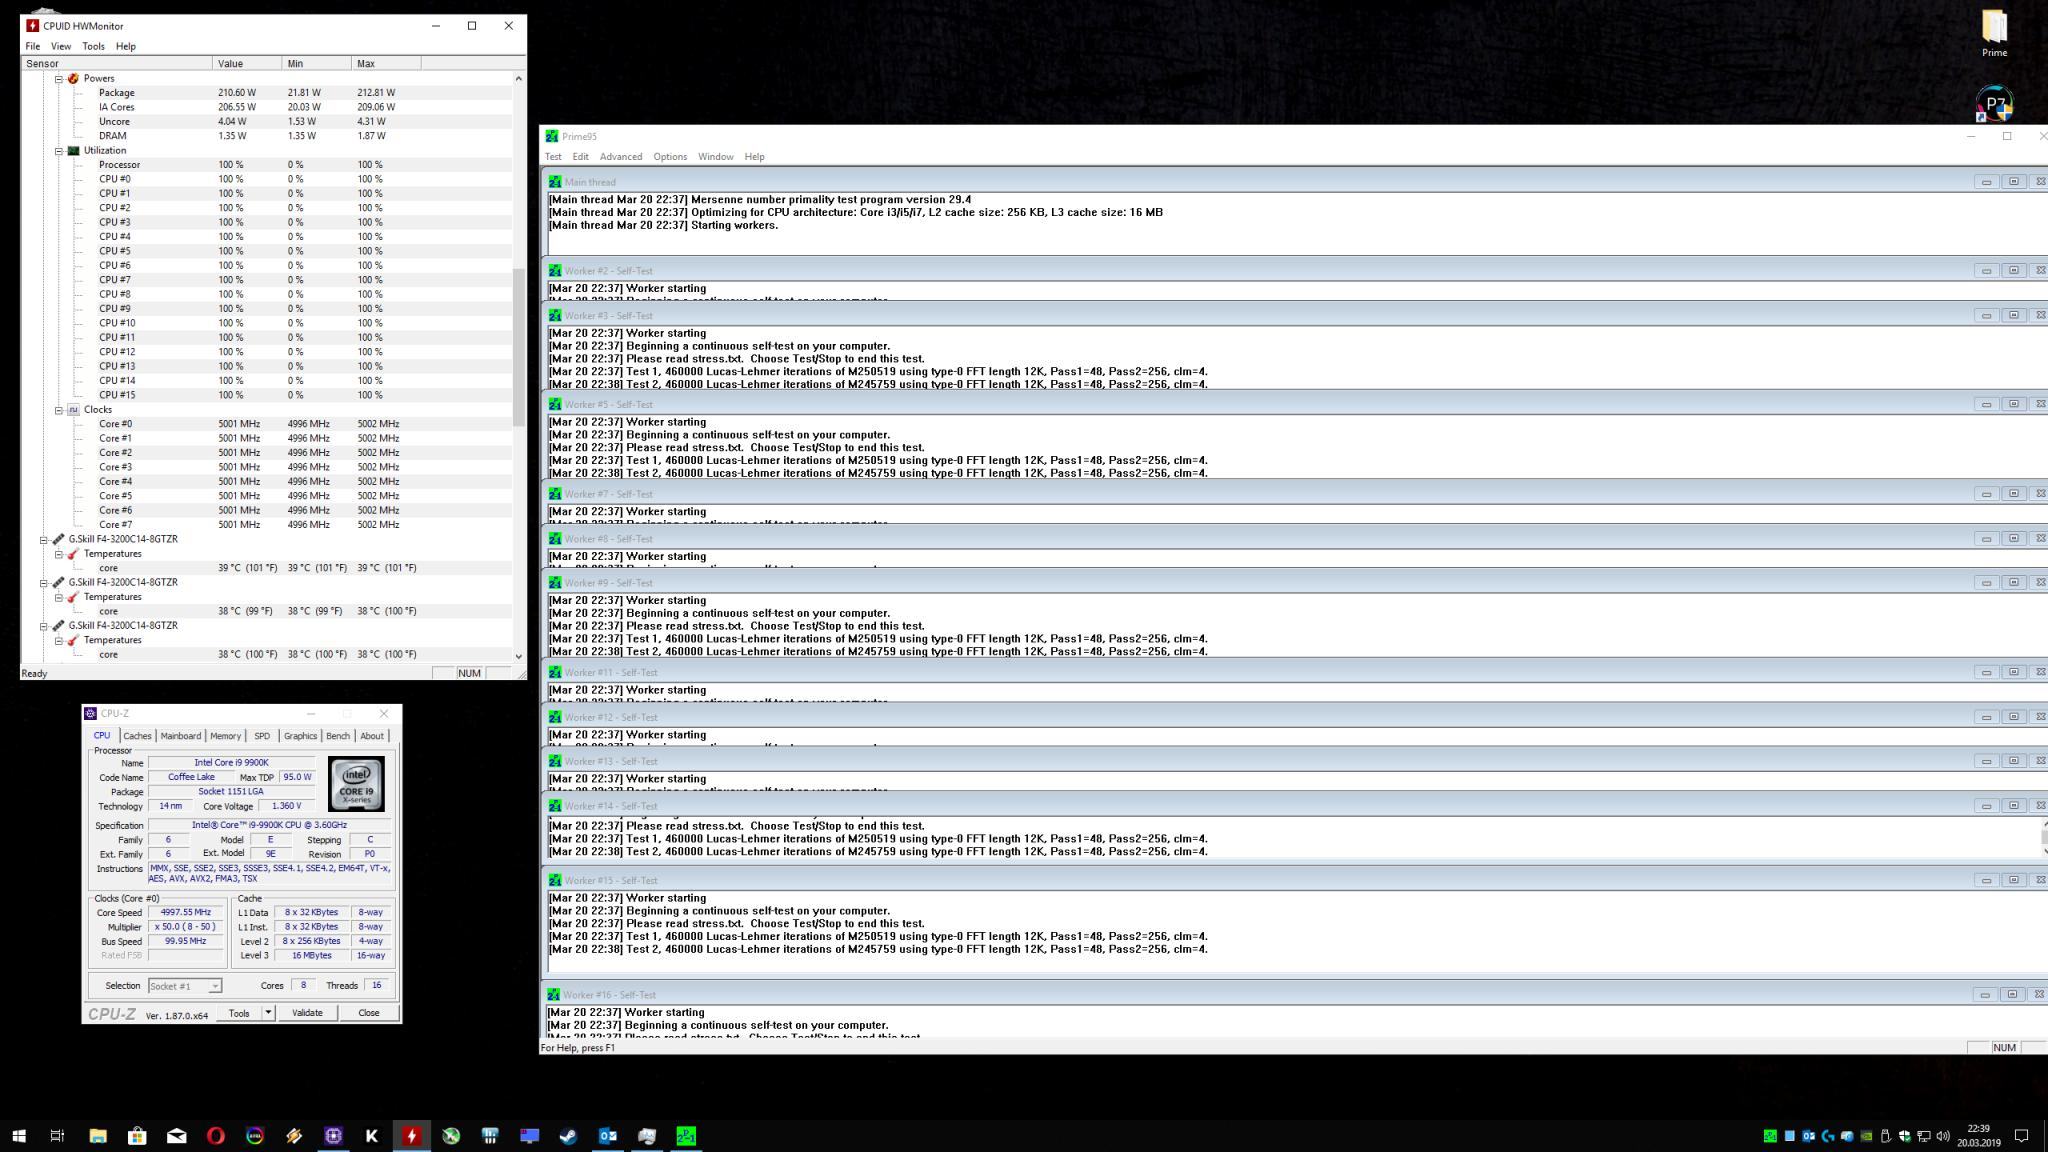Select the CPU #15 utilization row in HWMonitor

268,395
